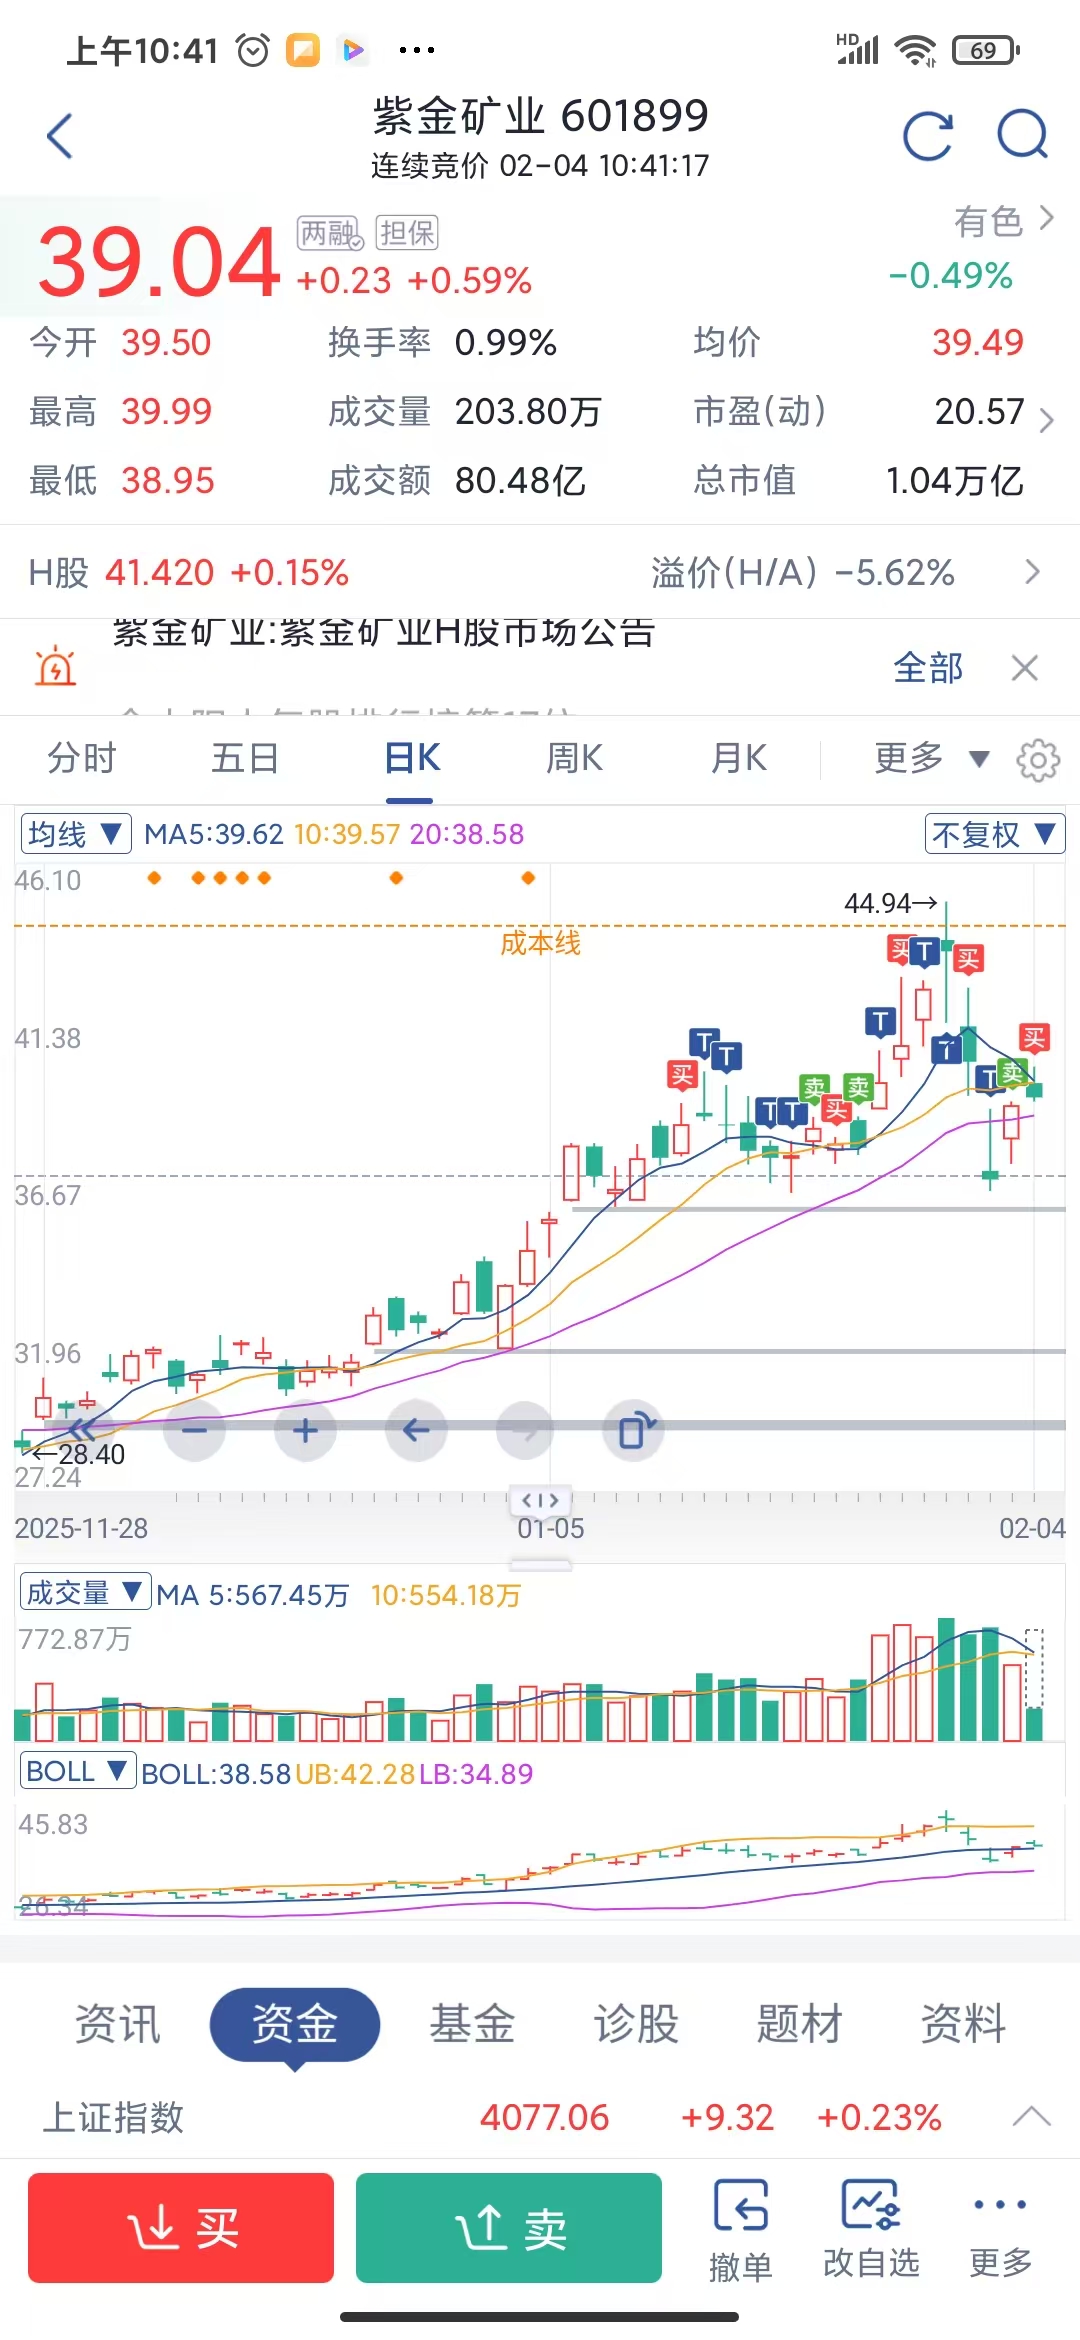The height and width of the screenshot is (2340, 1080).
Task: Zoom in chart with plus button
Action: point(305,1431)
